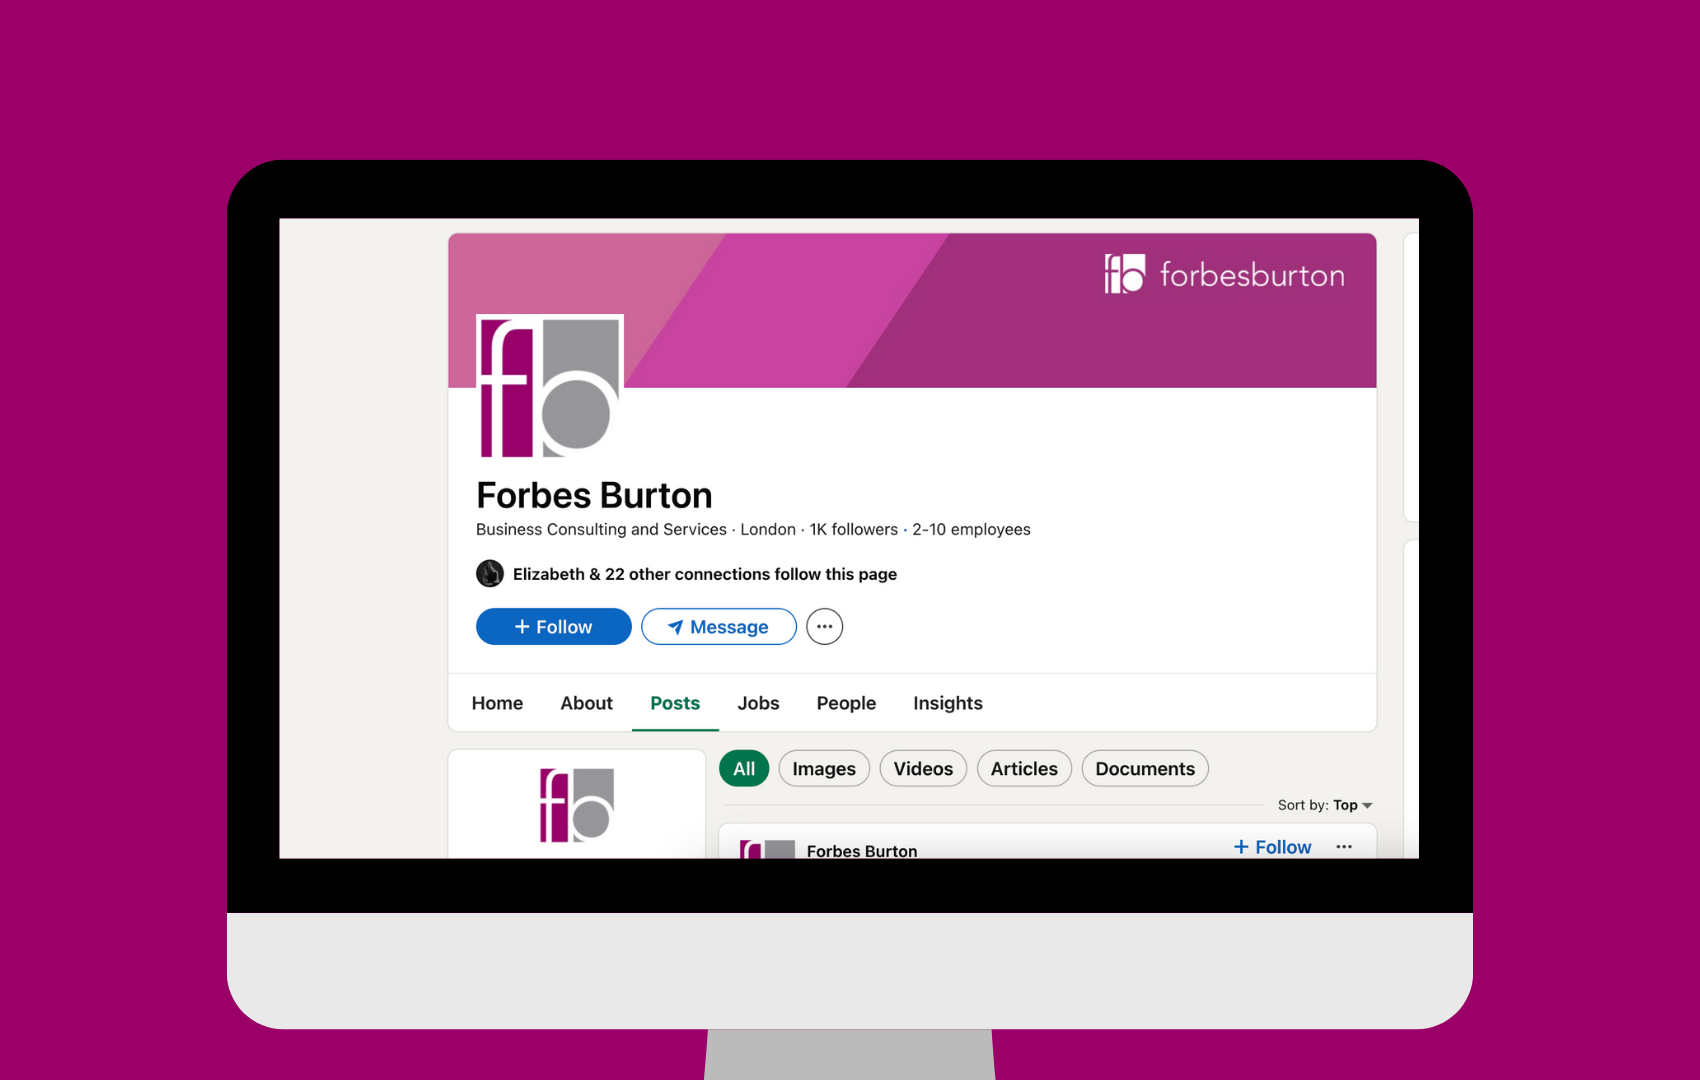Click the 'London' location text
This screenshot has height=1080, width=1700.
[x=768, y=529]
